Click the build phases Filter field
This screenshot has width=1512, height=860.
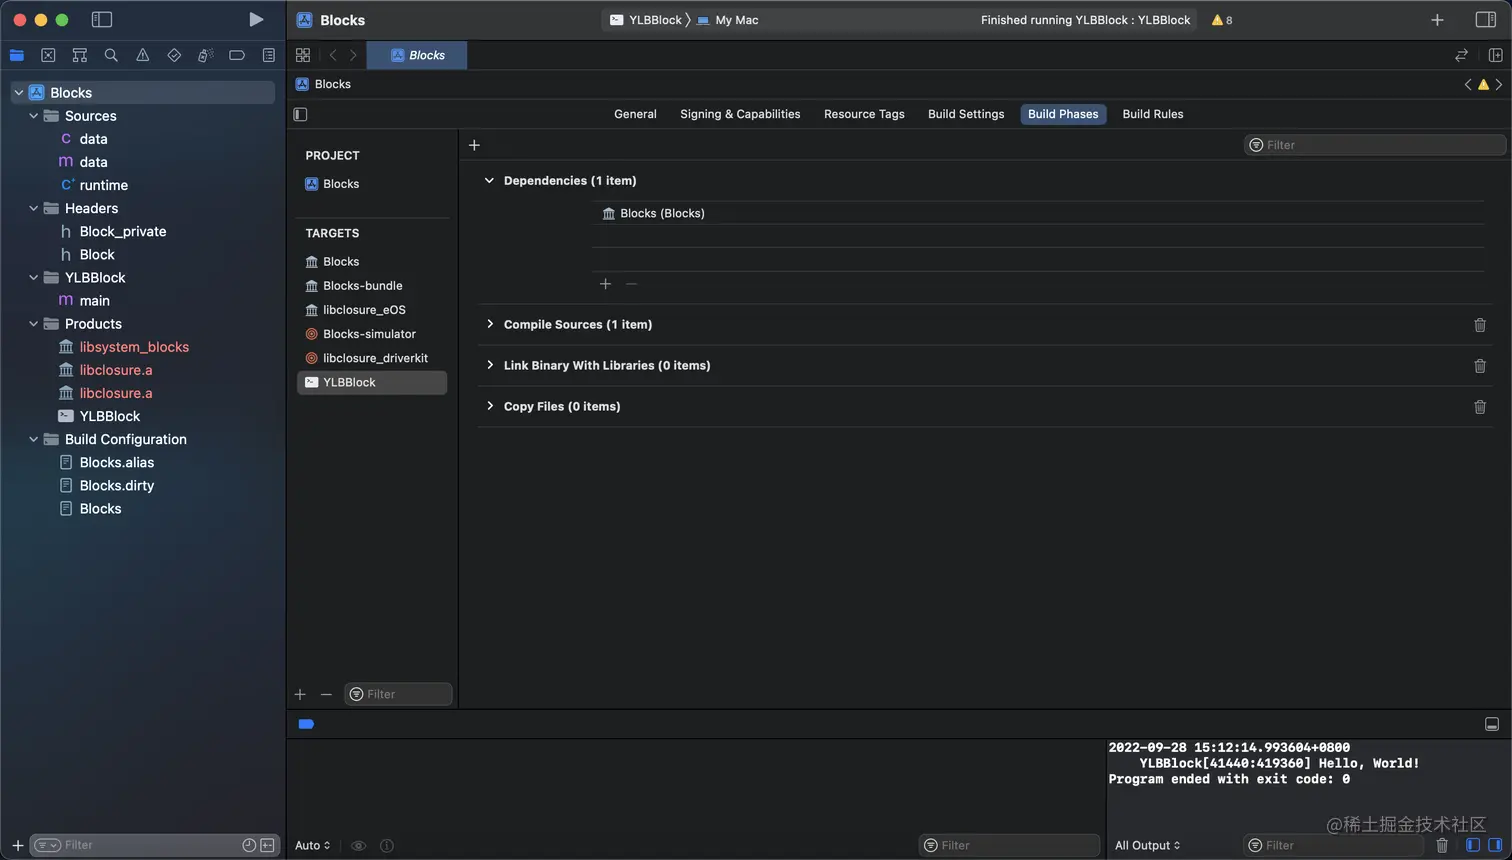pos(1374,145)
